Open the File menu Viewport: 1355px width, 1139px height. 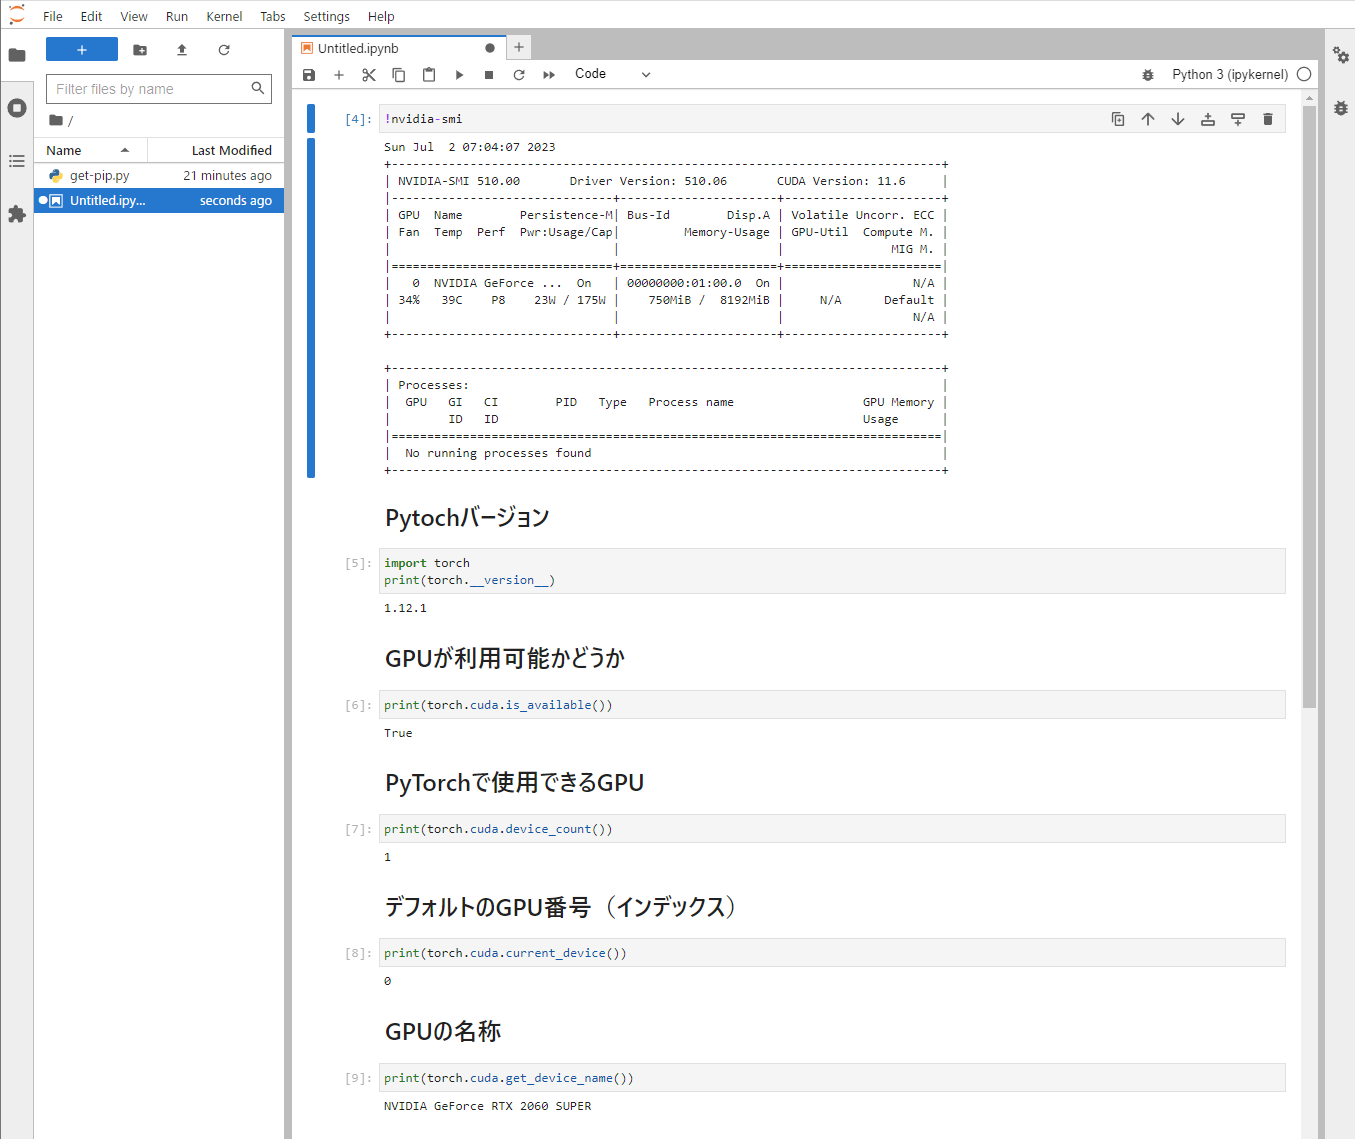click(53, 16)
